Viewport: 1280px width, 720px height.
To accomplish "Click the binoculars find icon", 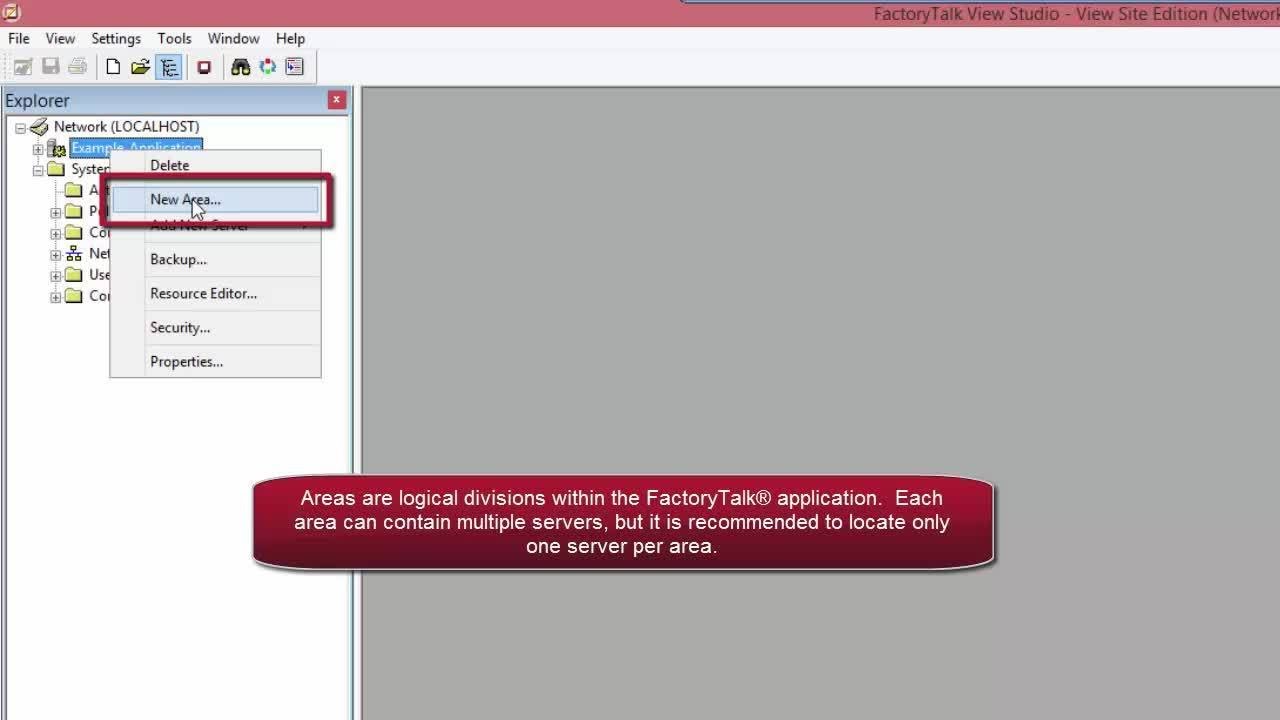I will click(240, 67).
